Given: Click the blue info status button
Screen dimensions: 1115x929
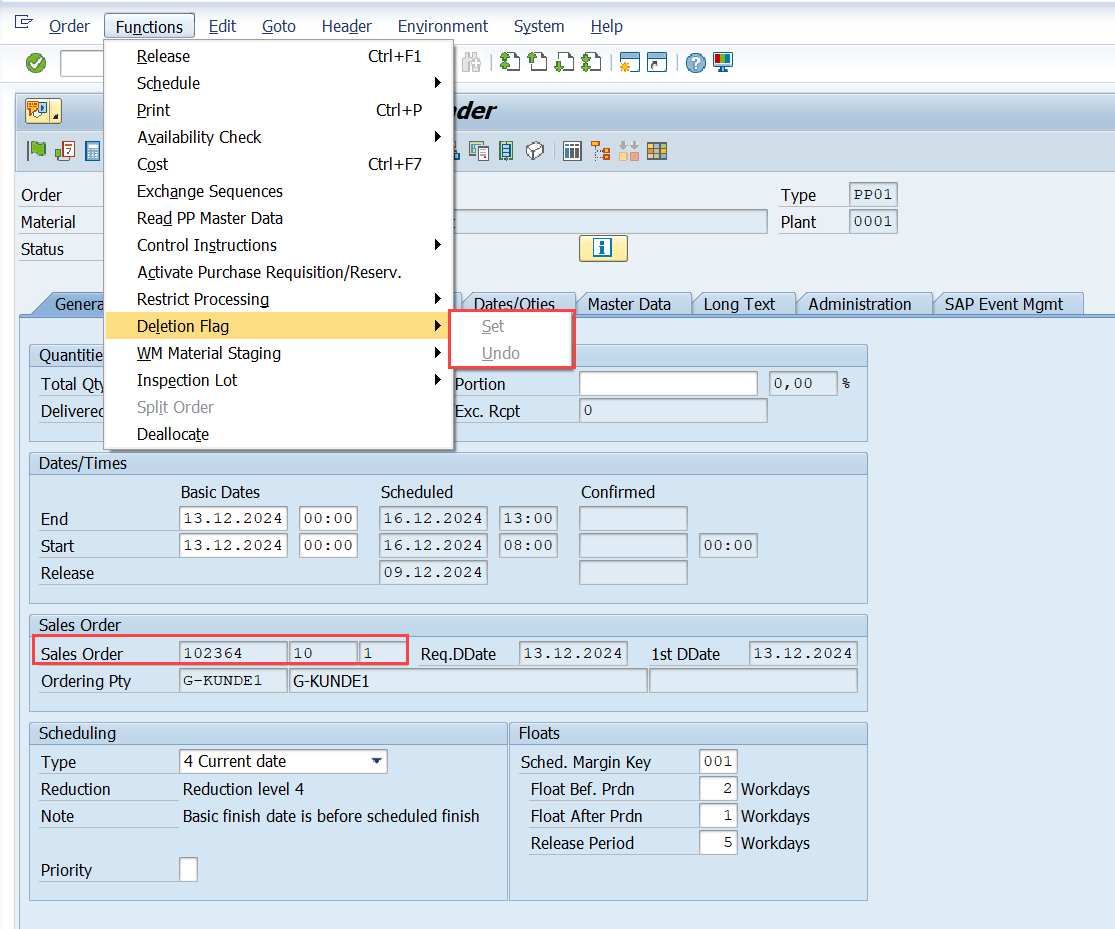Looking at the screenshot, I should pyautogui.click(x=603, y=248).
